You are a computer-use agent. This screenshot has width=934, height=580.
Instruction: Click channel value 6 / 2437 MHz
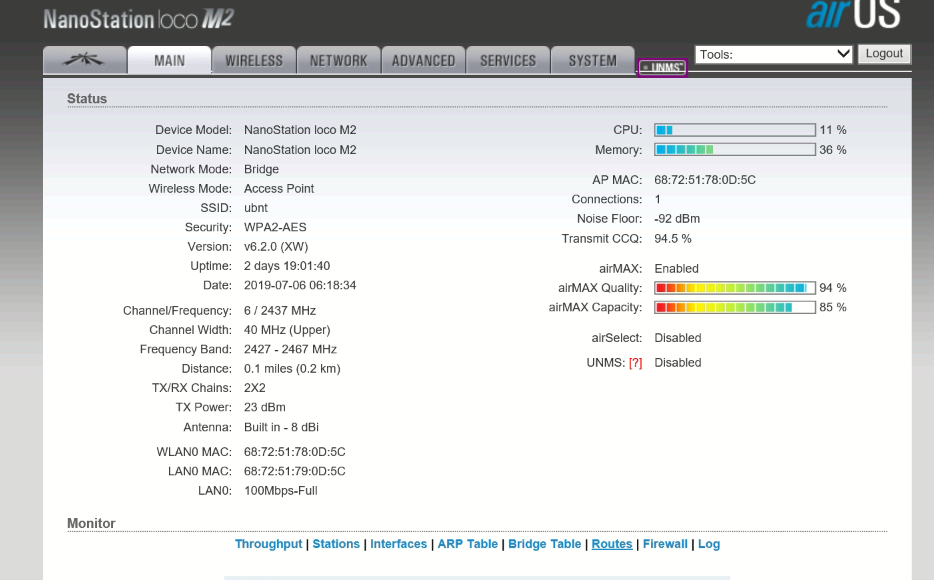[x=280, y=311]
